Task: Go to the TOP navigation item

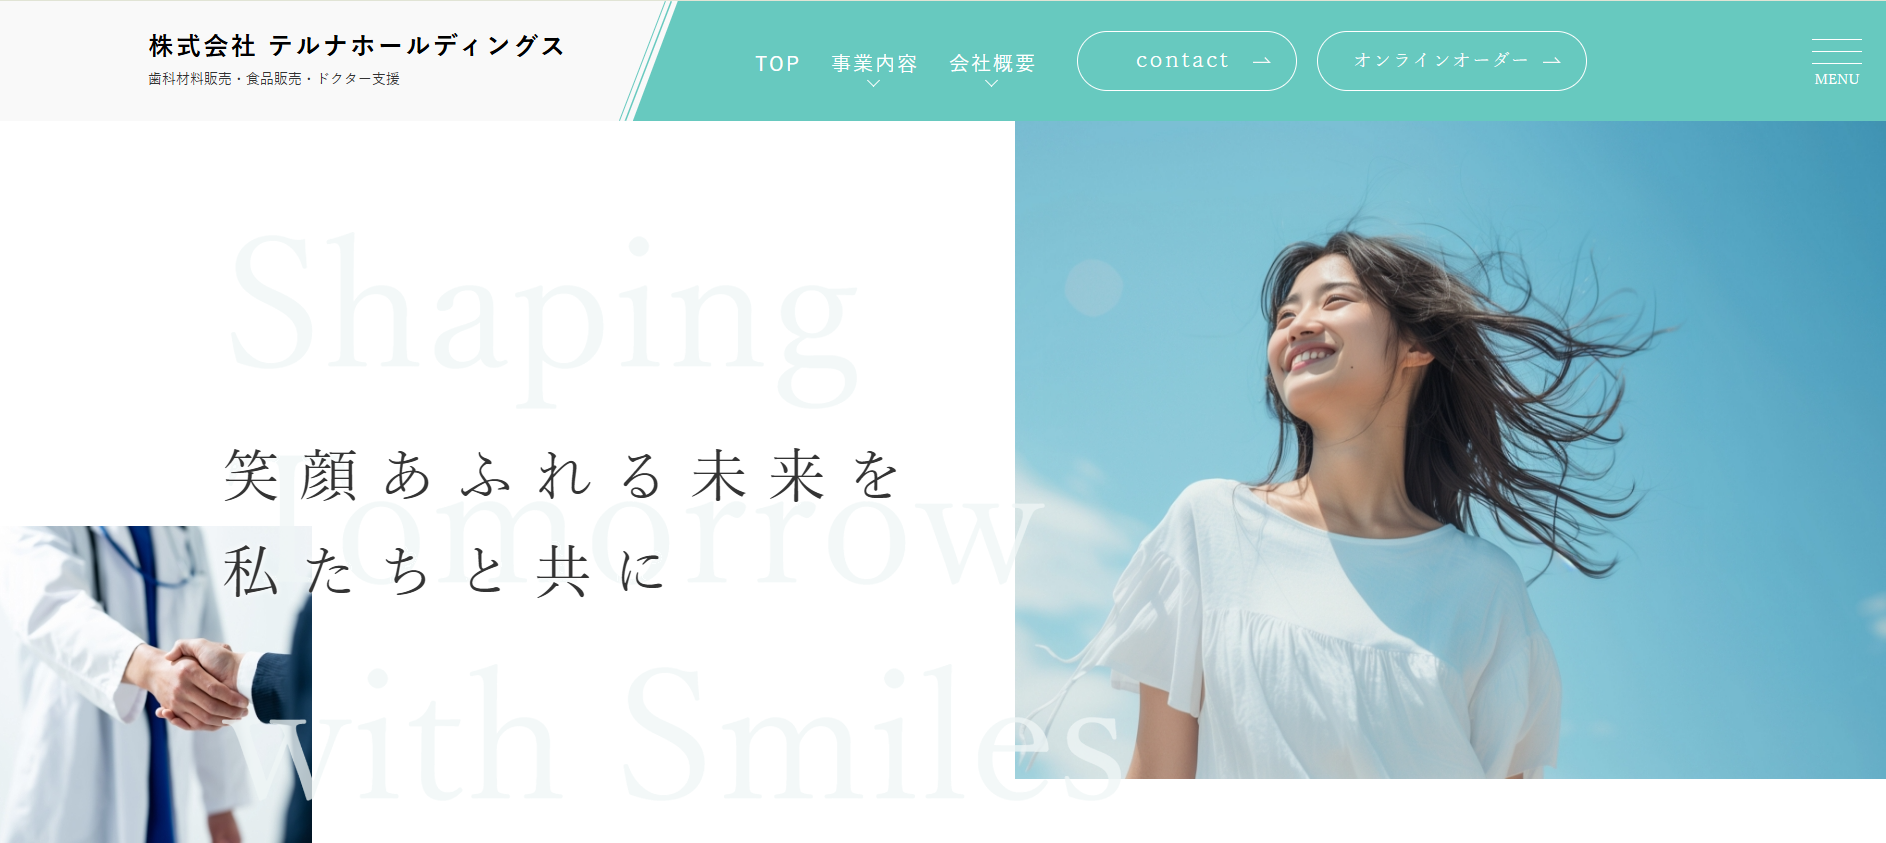Action: [777, 64]
